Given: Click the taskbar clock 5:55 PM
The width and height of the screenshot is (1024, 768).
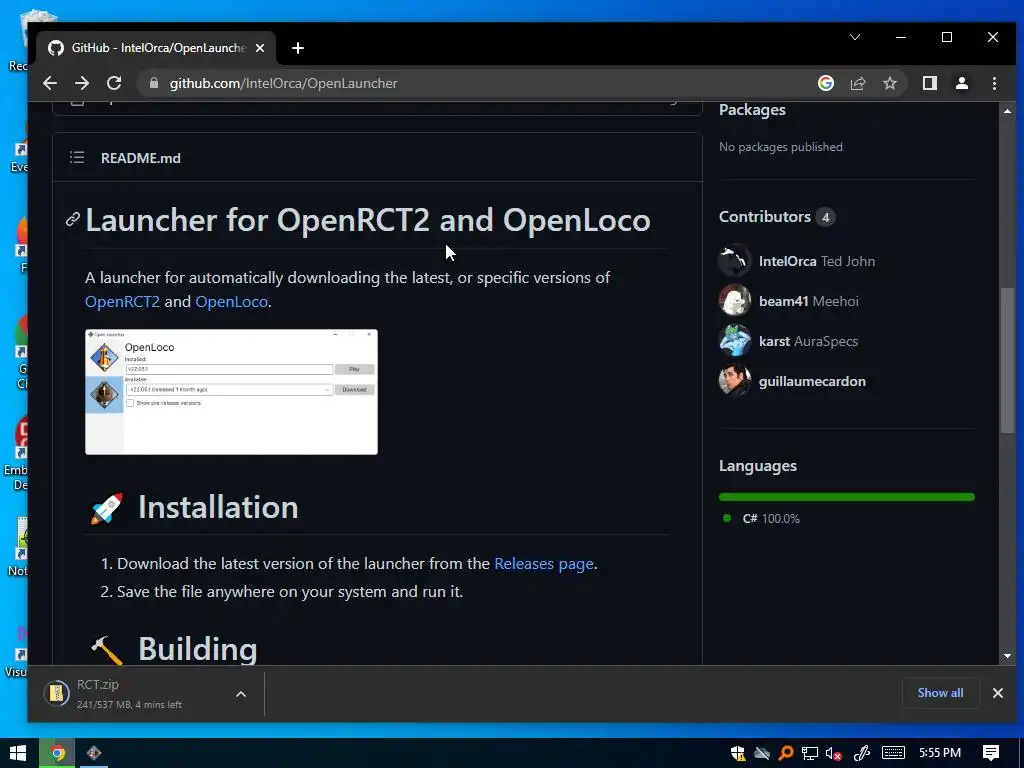Looking at the screenshot, I should click(940, 753).
